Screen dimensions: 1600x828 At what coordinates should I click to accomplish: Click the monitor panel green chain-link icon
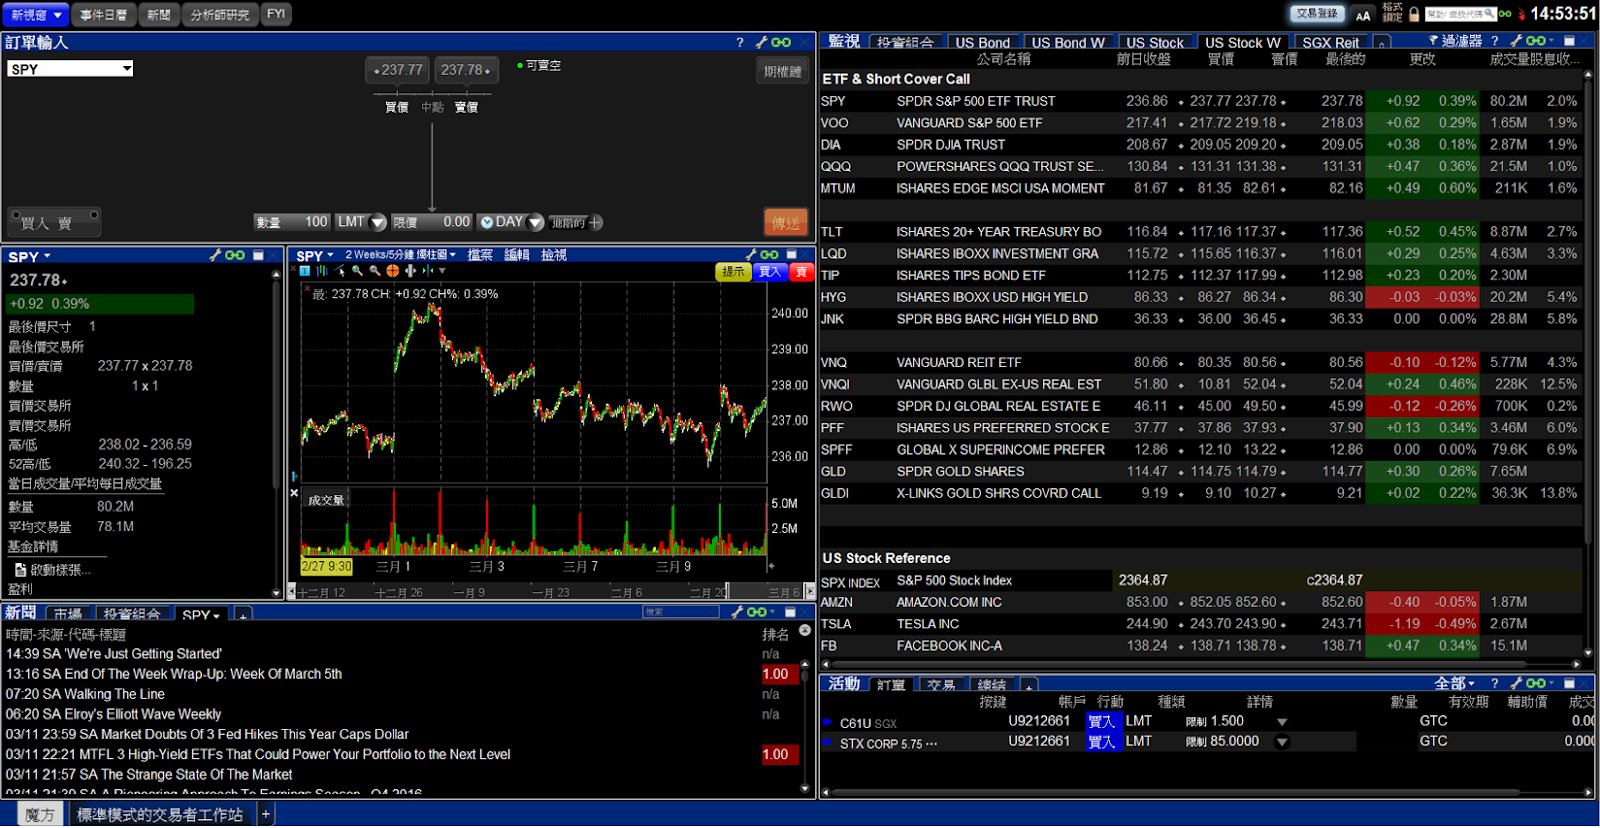click(x=1536, y=41)
